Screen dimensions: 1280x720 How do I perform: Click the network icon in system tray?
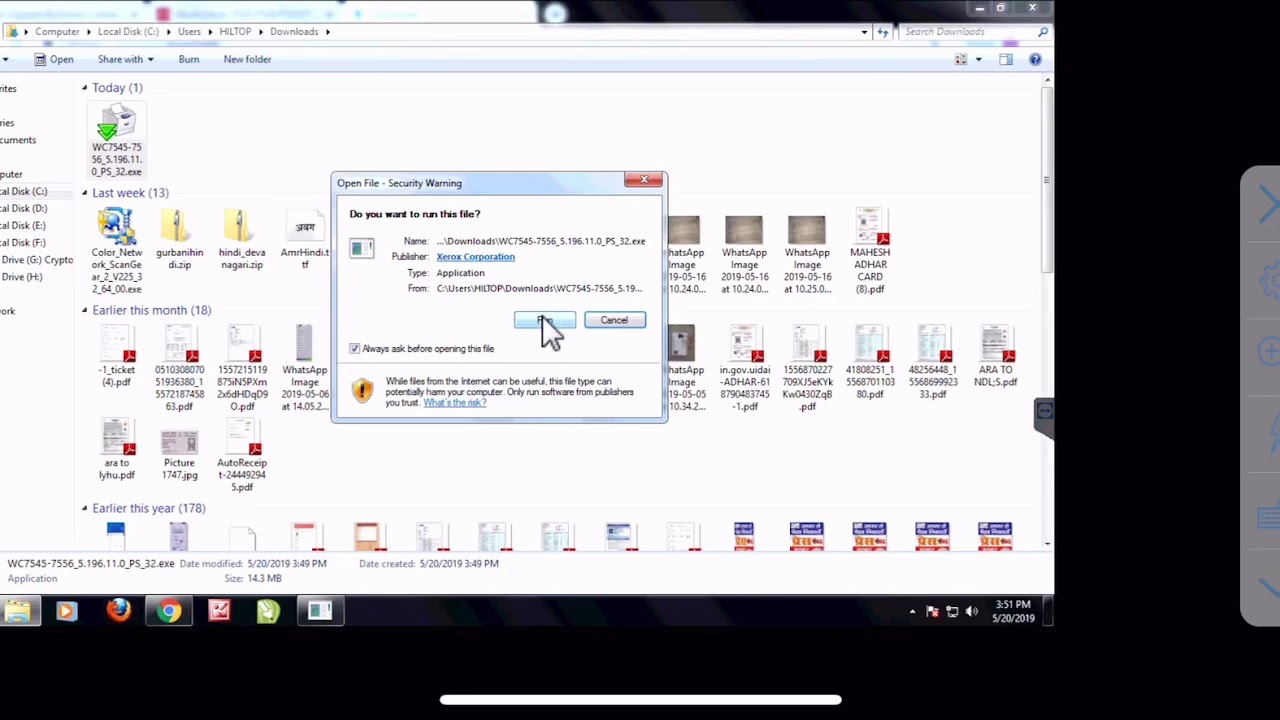click(952, 611)
